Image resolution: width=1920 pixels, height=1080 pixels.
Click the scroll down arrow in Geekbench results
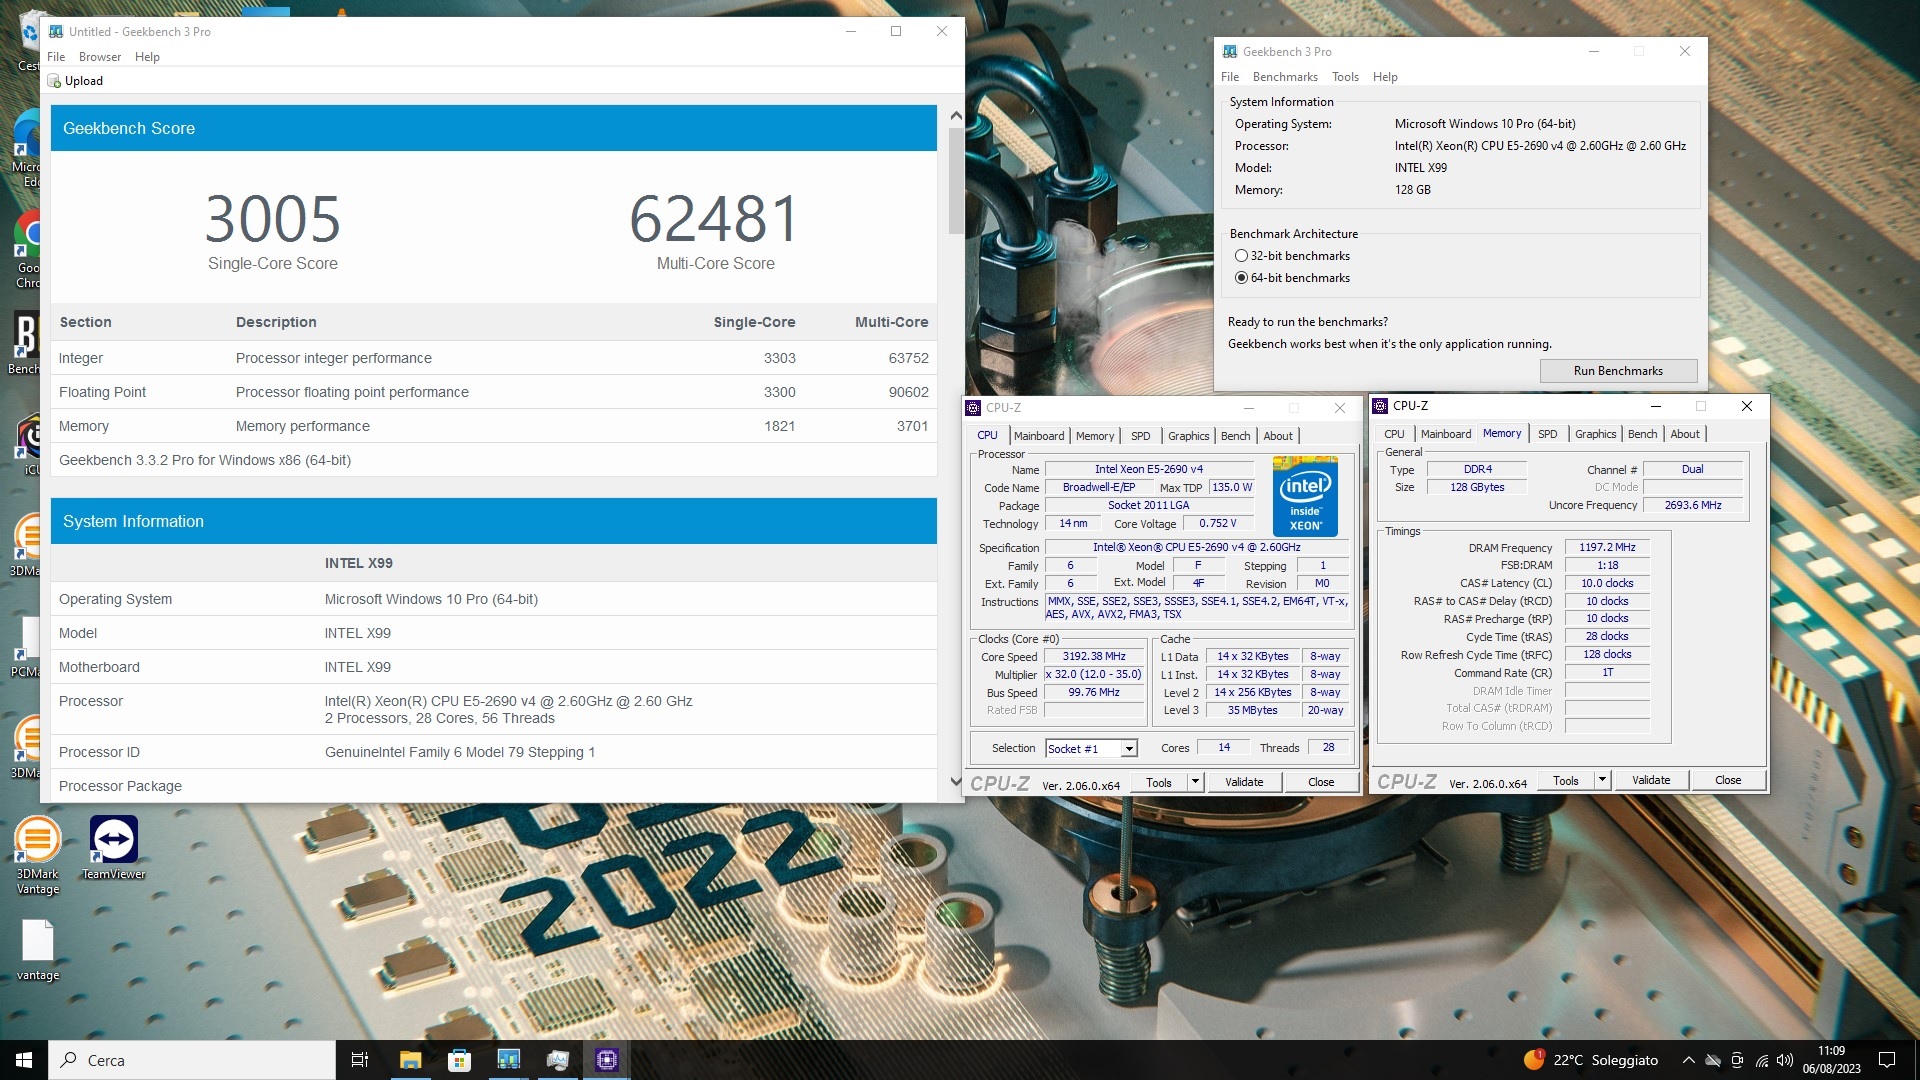point(956,781)
